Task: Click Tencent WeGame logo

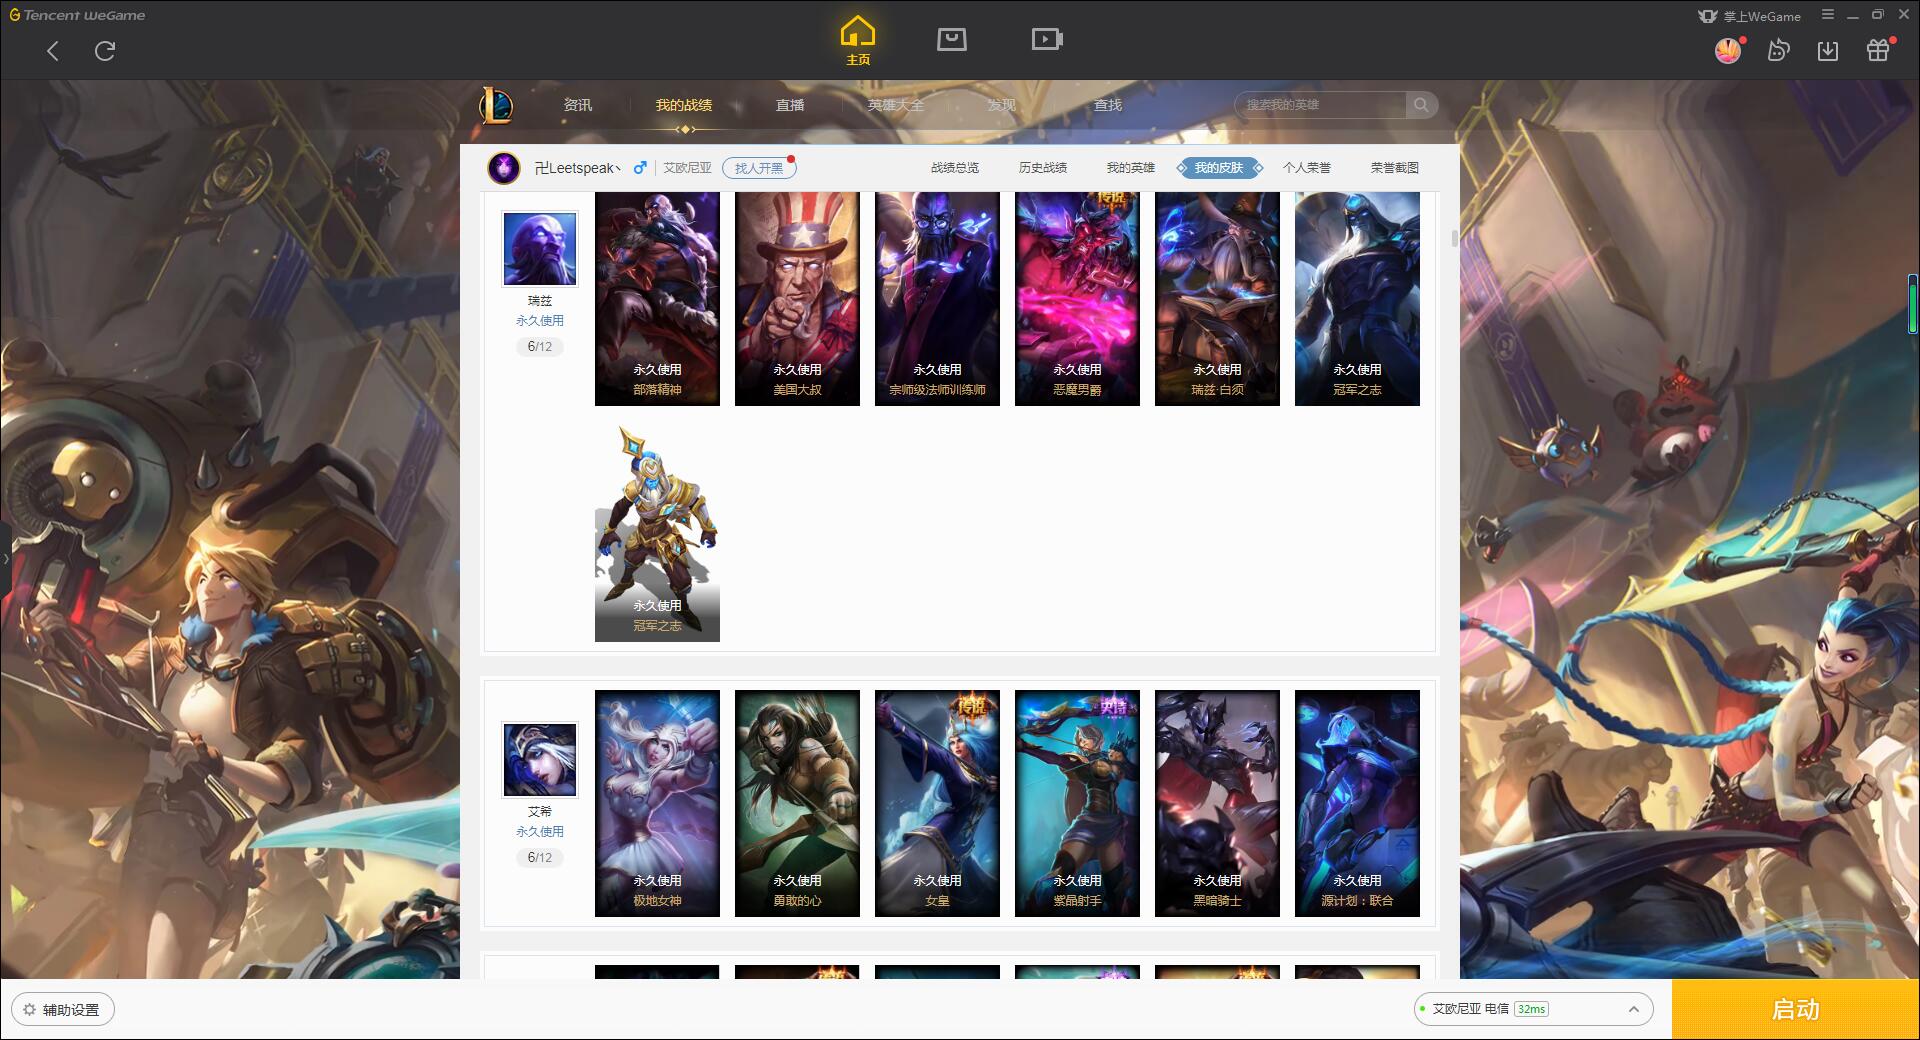Action: click(x=78, y=15)
